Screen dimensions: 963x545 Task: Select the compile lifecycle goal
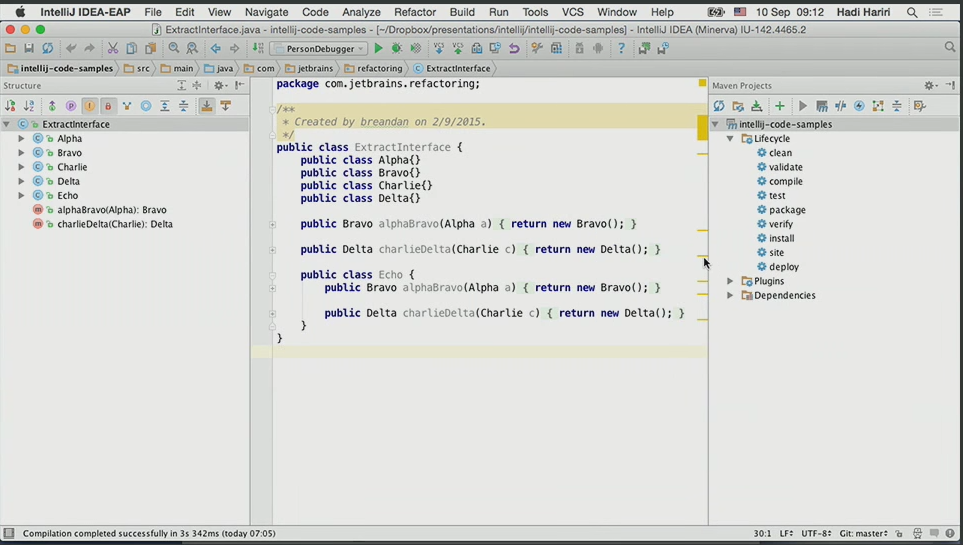(786, 181)
